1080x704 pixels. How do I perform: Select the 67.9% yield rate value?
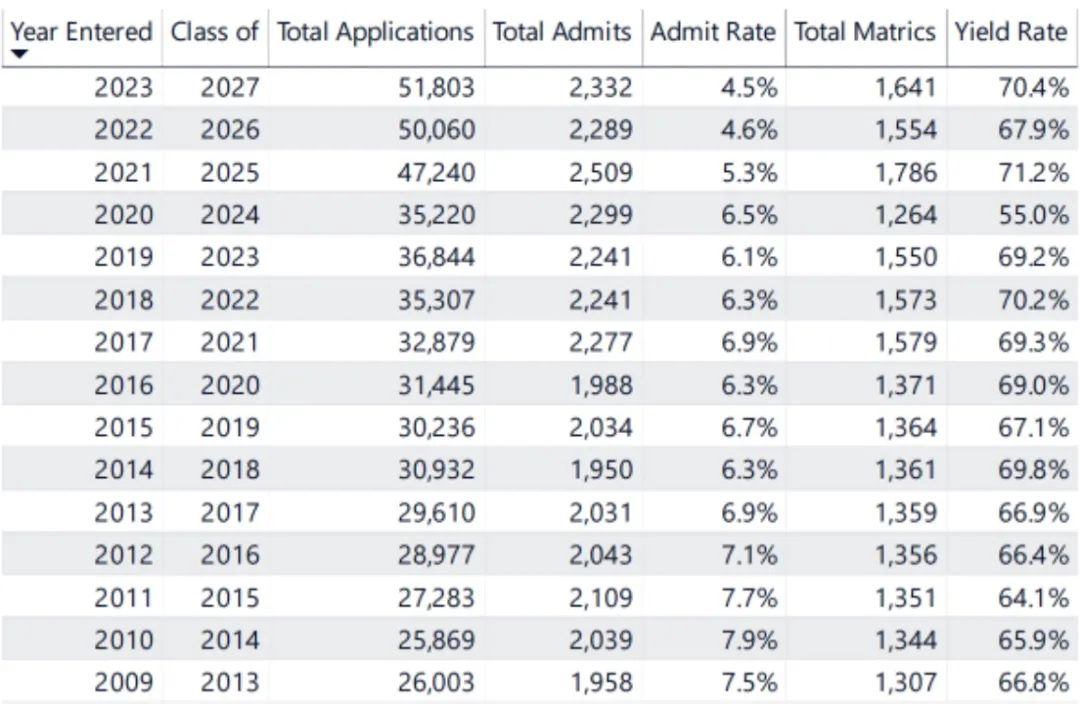[1034, 130]
